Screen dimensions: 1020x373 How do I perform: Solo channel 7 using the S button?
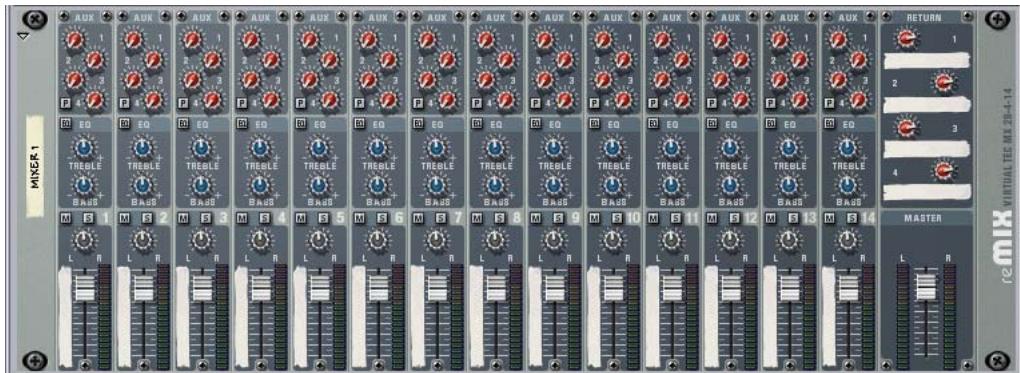441,217
